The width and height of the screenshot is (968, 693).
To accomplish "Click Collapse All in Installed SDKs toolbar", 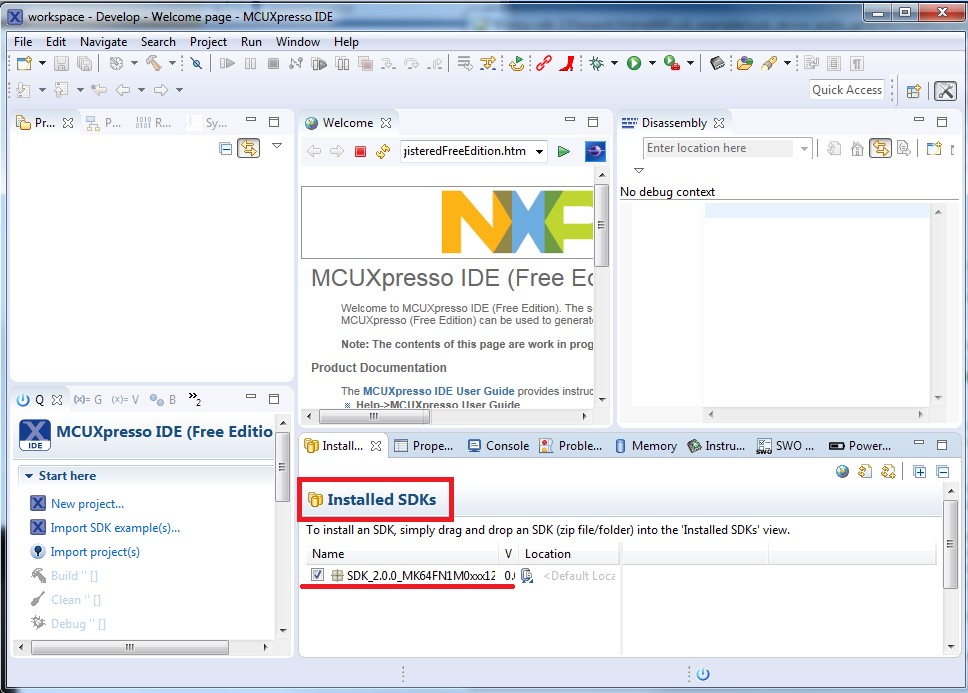I will 943,472.
